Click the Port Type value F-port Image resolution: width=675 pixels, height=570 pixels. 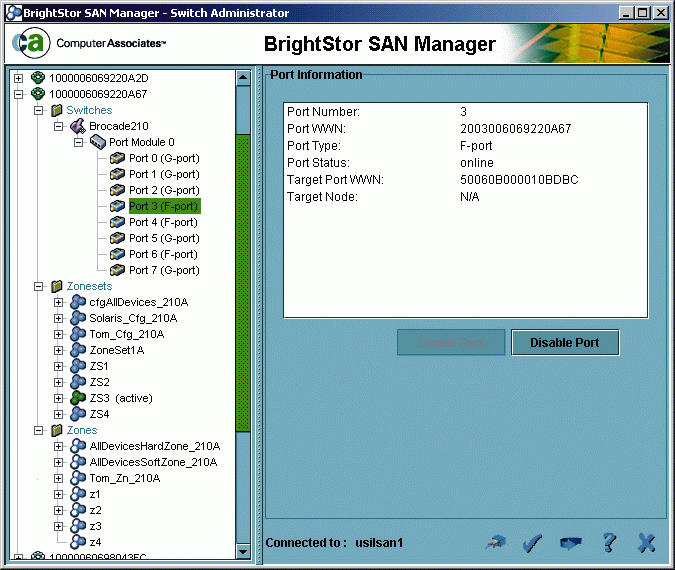476,146
